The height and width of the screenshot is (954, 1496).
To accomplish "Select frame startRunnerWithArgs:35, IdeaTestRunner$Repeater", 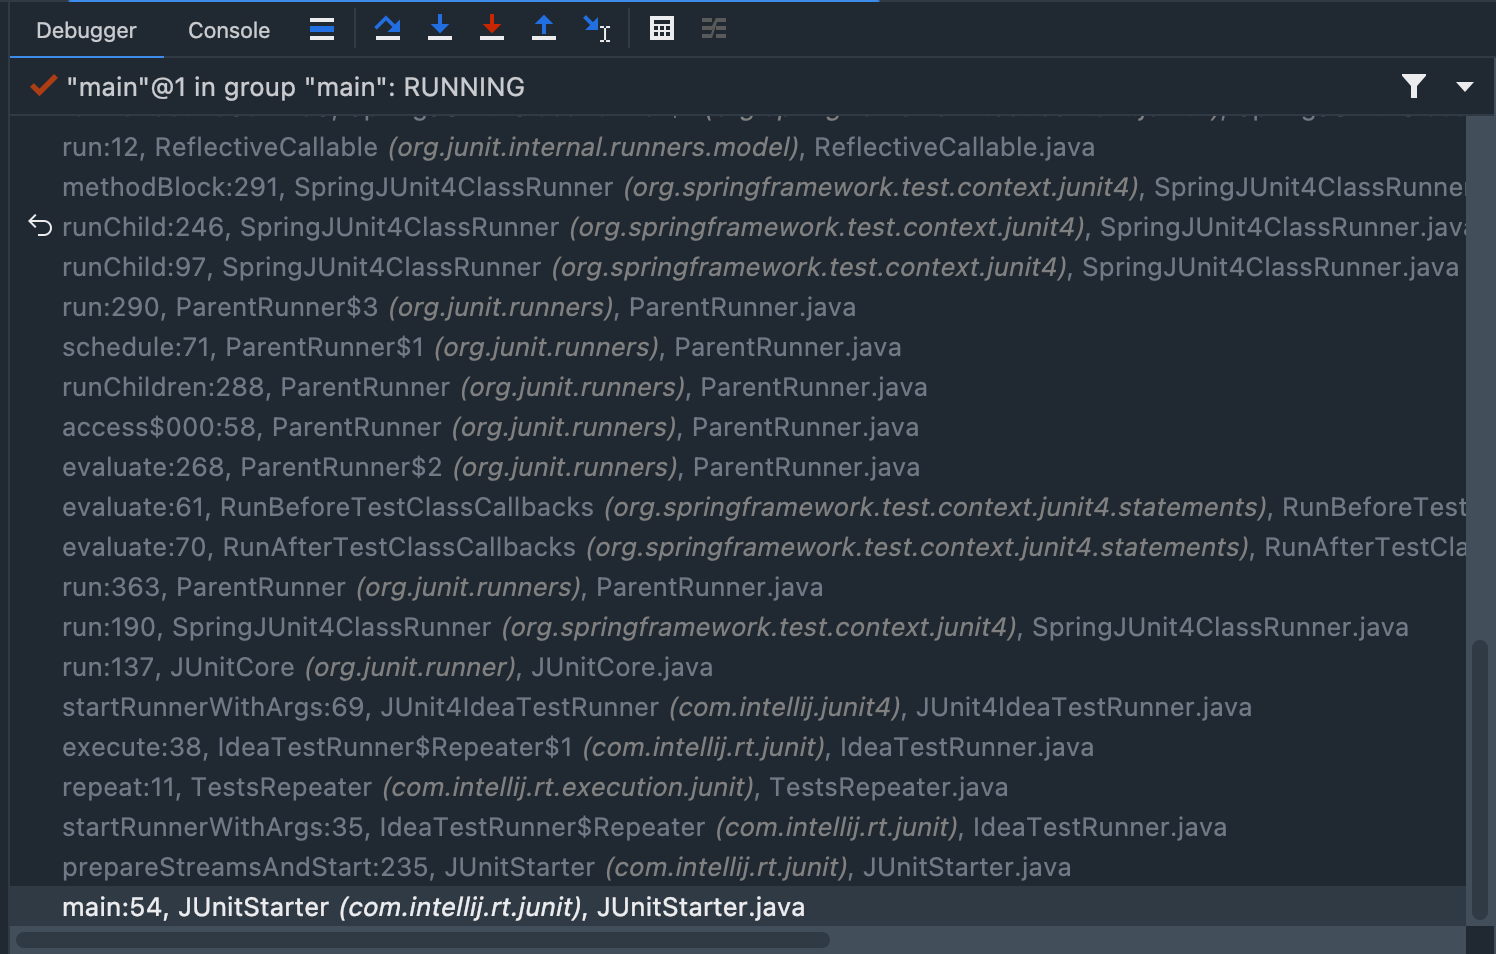I will point(738,827).
